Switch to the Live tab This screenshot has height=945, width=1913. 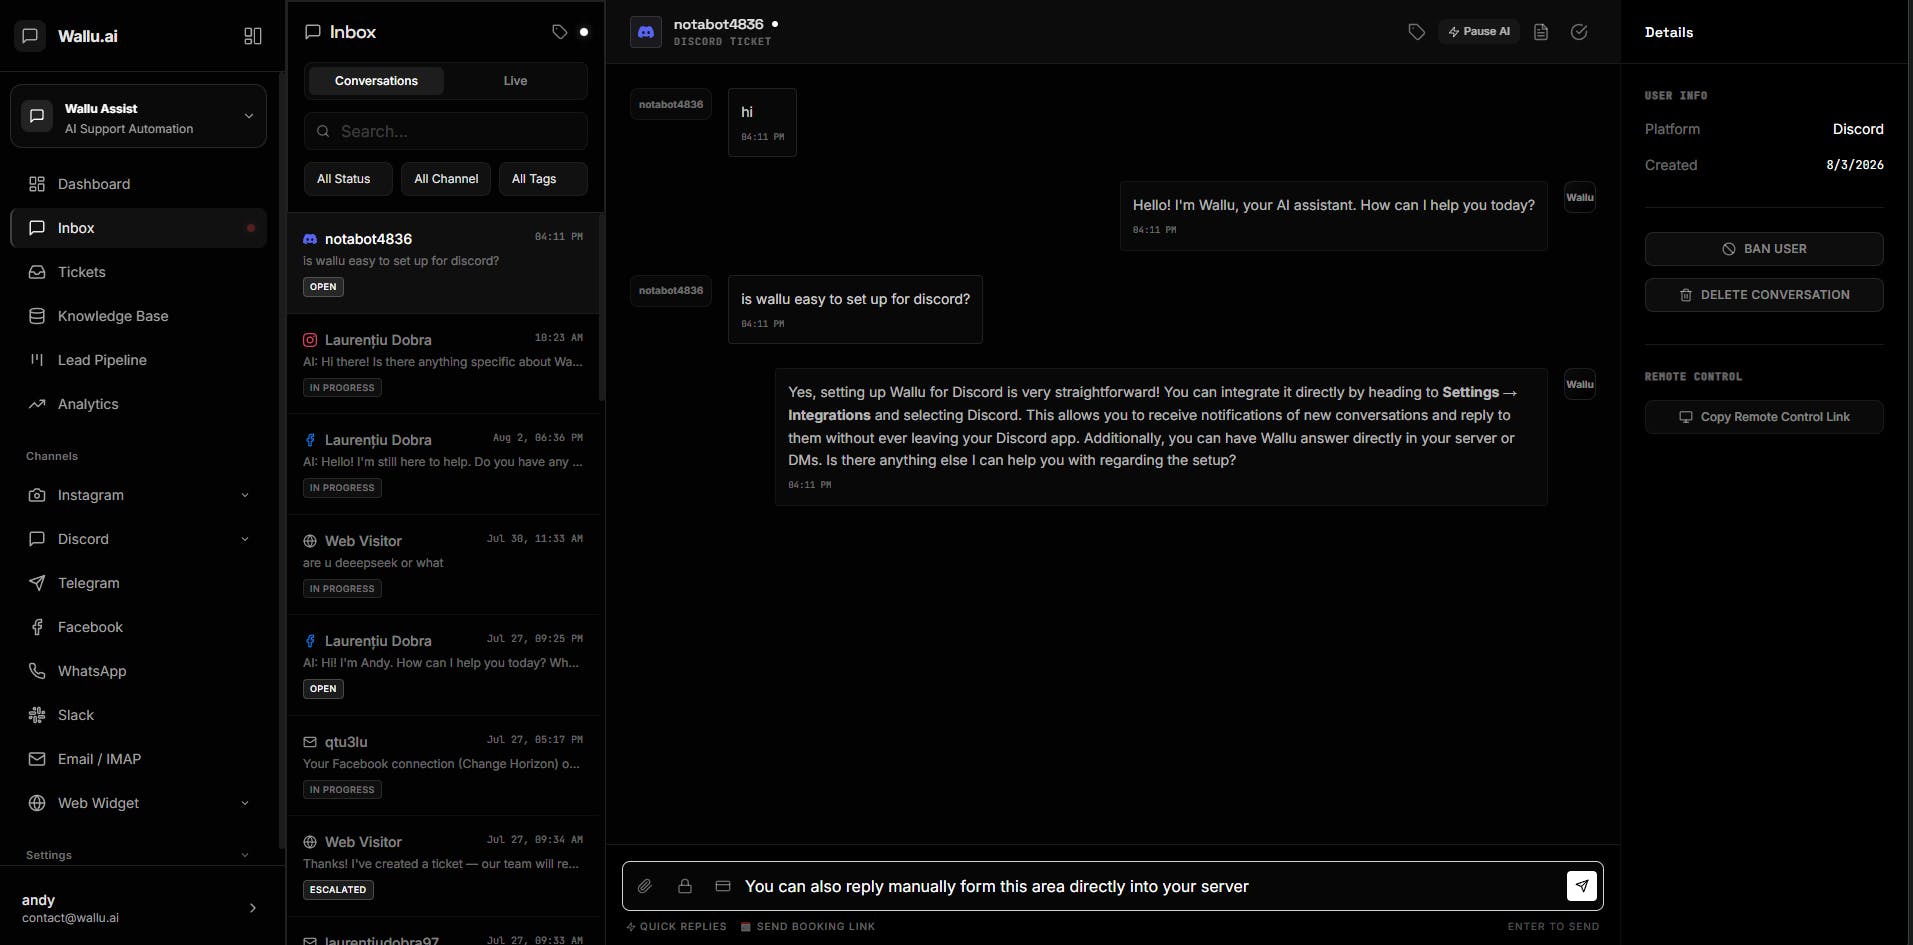point(515,81)
